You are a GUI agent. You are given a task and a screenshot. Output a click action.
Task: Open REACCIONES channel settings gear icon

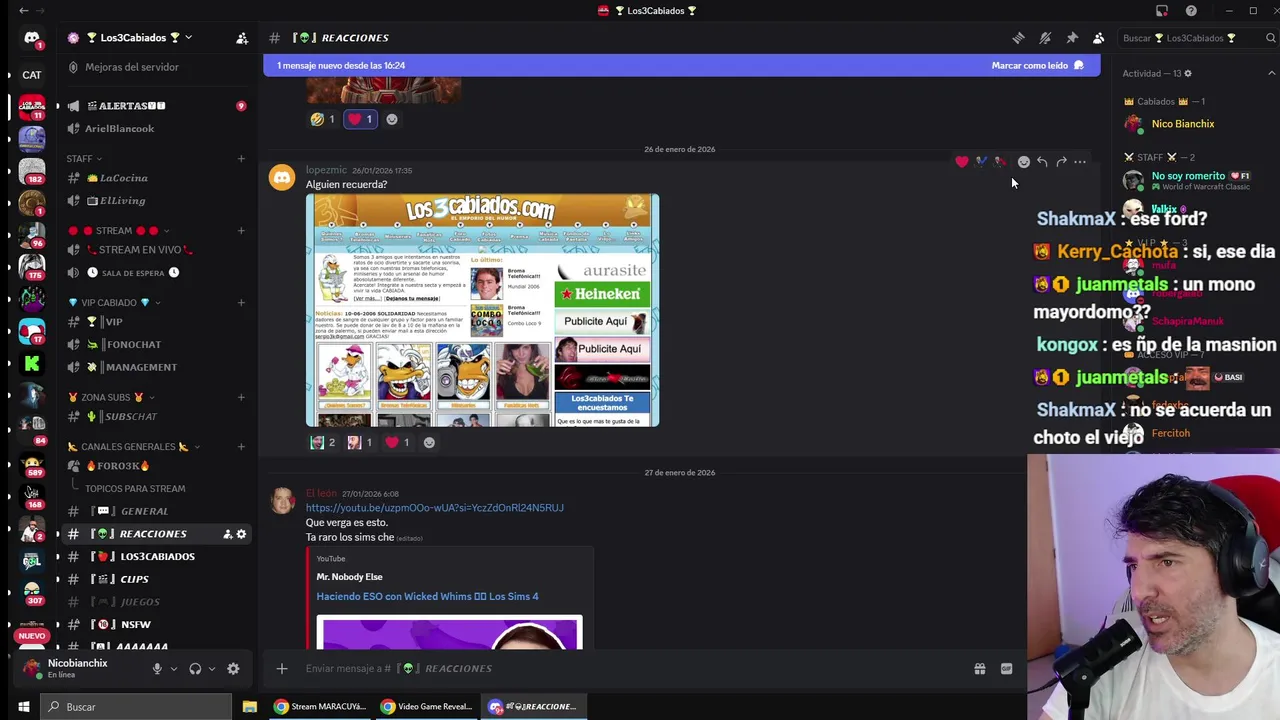[241, 534]
